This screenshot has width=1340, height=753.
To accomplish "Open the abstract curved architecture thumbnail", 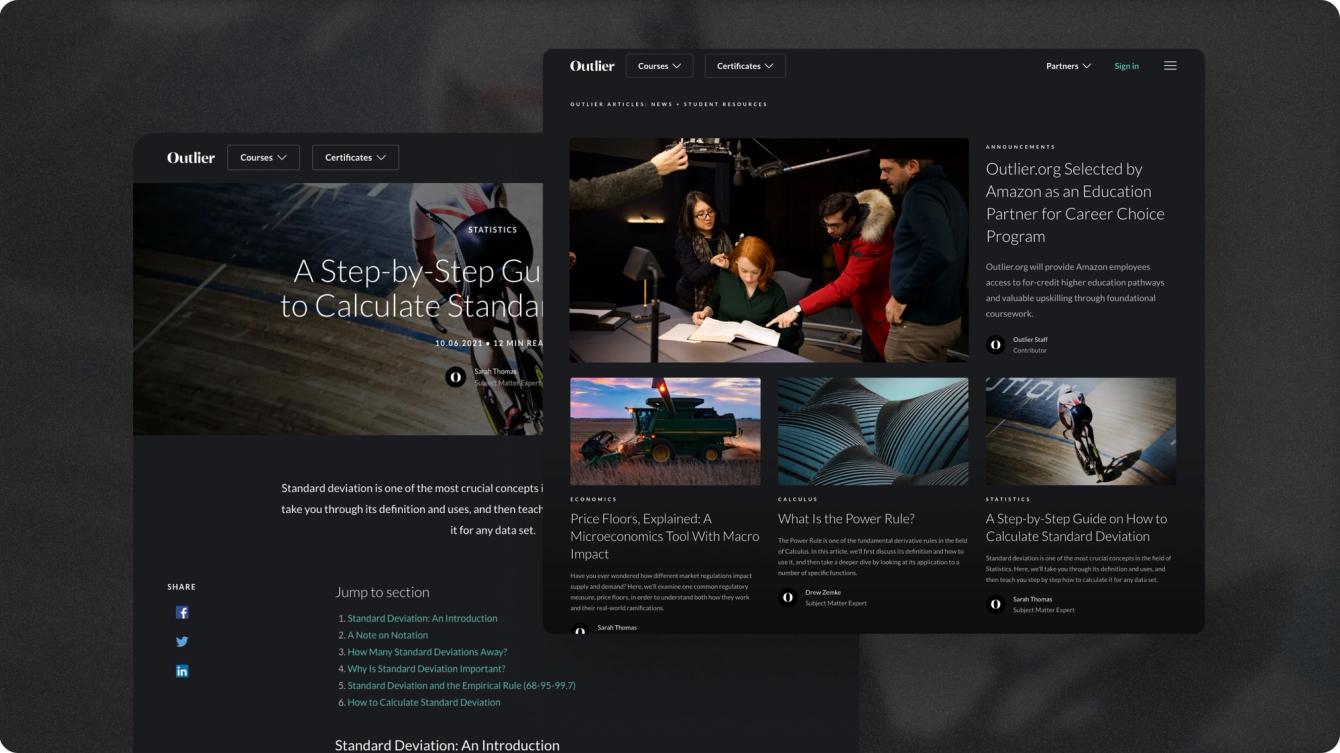I will (x=873, y=431).
